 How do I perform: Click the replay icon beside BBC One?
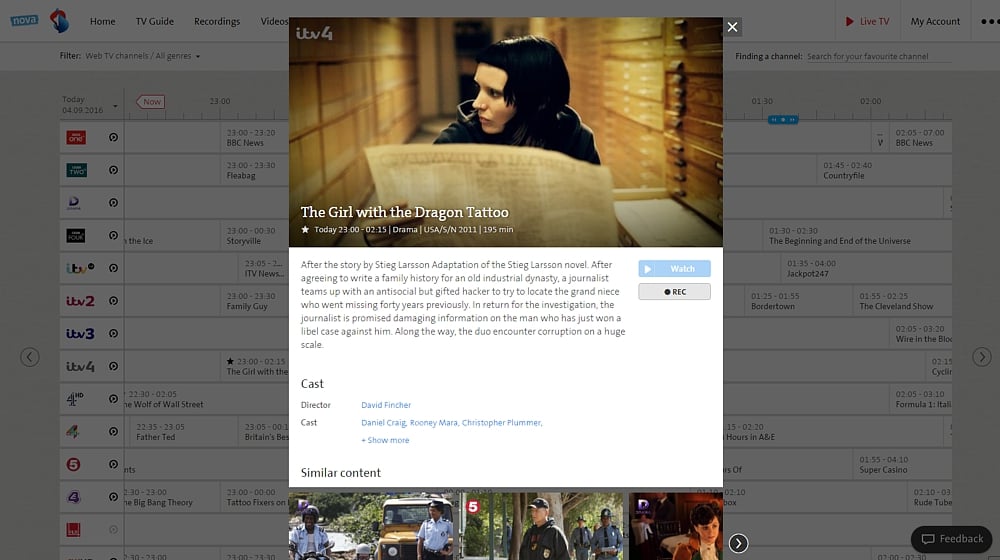coord(114,137)
